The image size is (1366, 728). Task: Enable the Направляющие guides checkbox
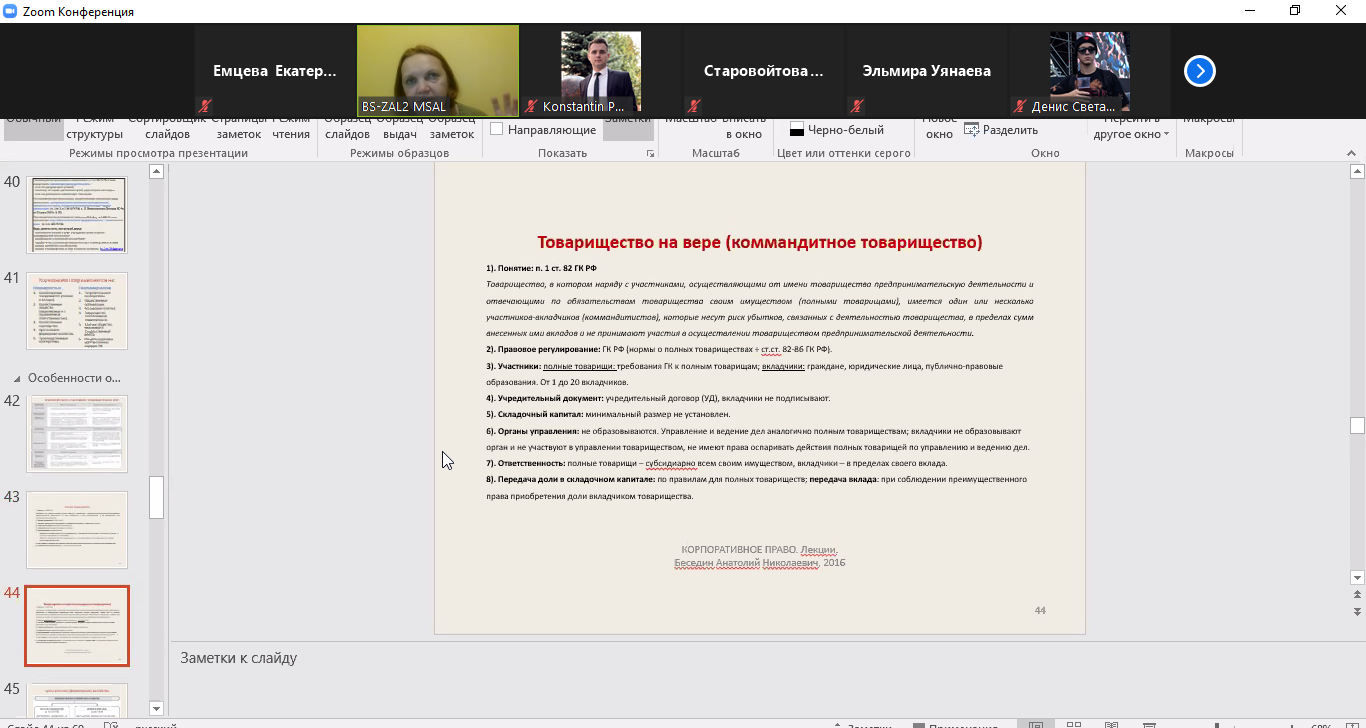coord(496,129)
